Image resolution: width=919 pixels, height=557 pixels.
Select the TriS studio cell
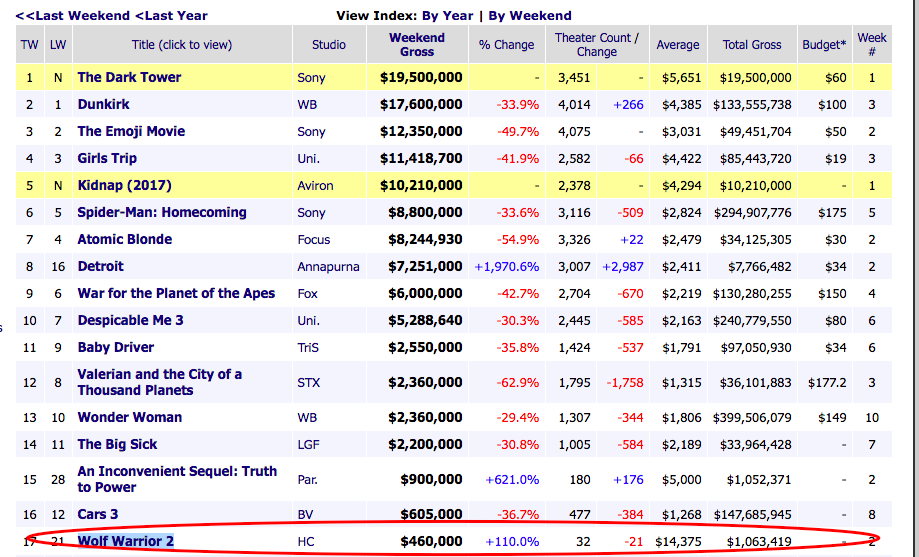click(308, 348)
